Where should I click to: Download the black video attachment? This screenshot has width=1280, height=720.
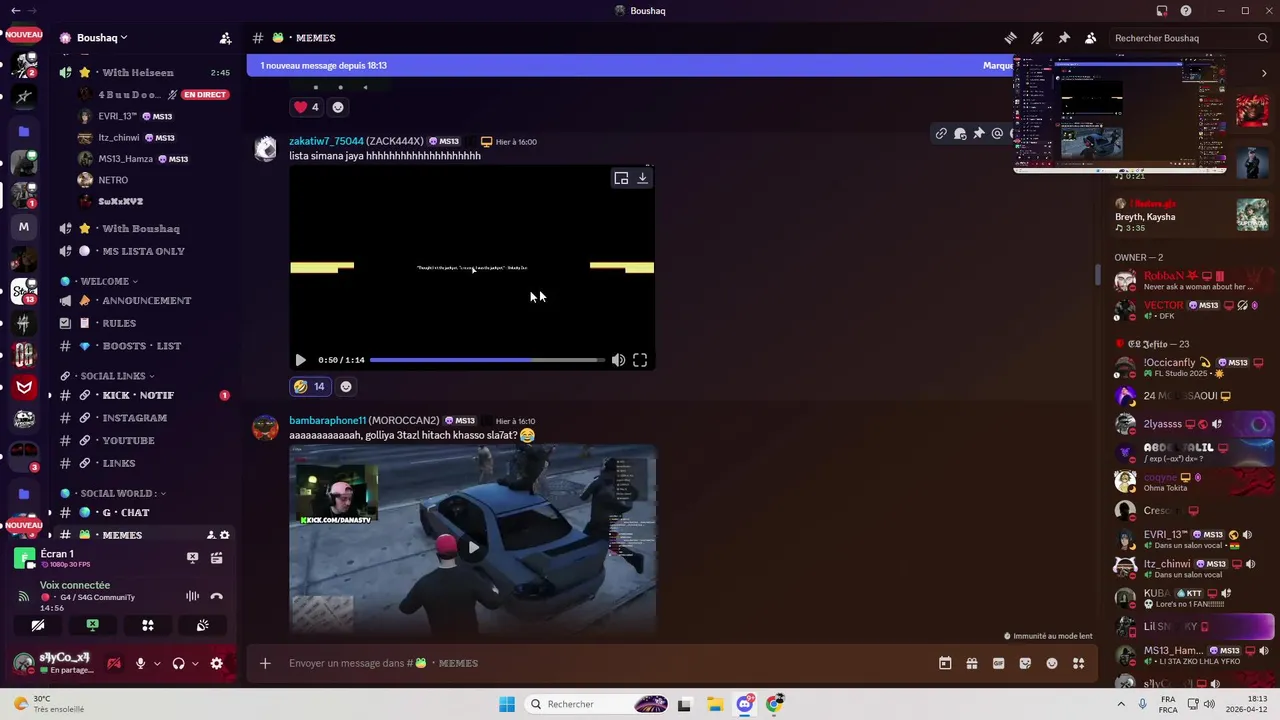643,178
